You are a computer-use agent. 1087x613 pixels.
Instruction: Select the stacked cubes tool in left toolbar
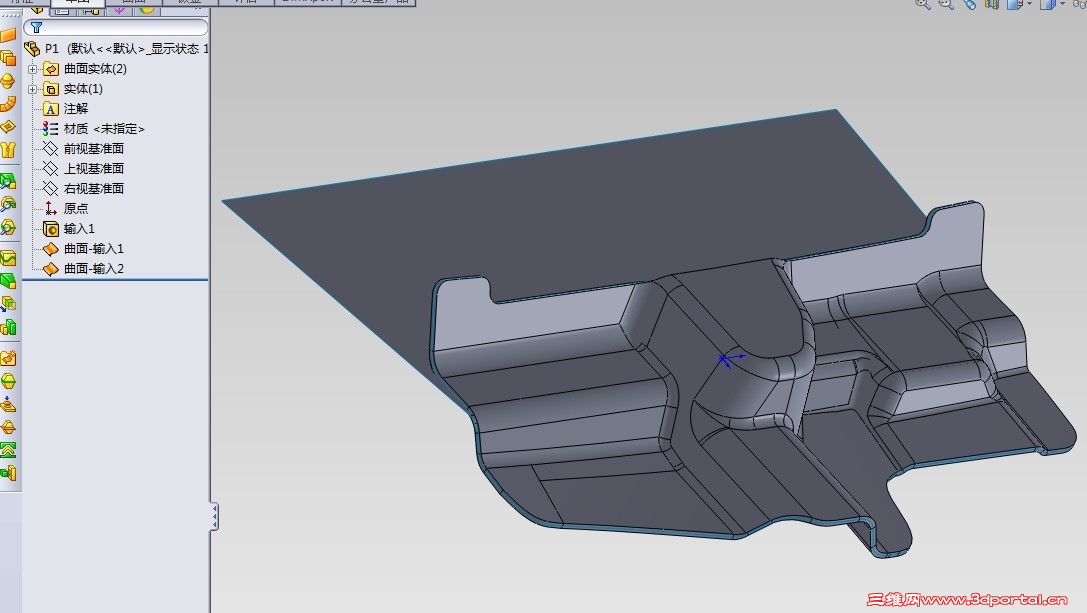pyautogui.click(x=8, y=58)
